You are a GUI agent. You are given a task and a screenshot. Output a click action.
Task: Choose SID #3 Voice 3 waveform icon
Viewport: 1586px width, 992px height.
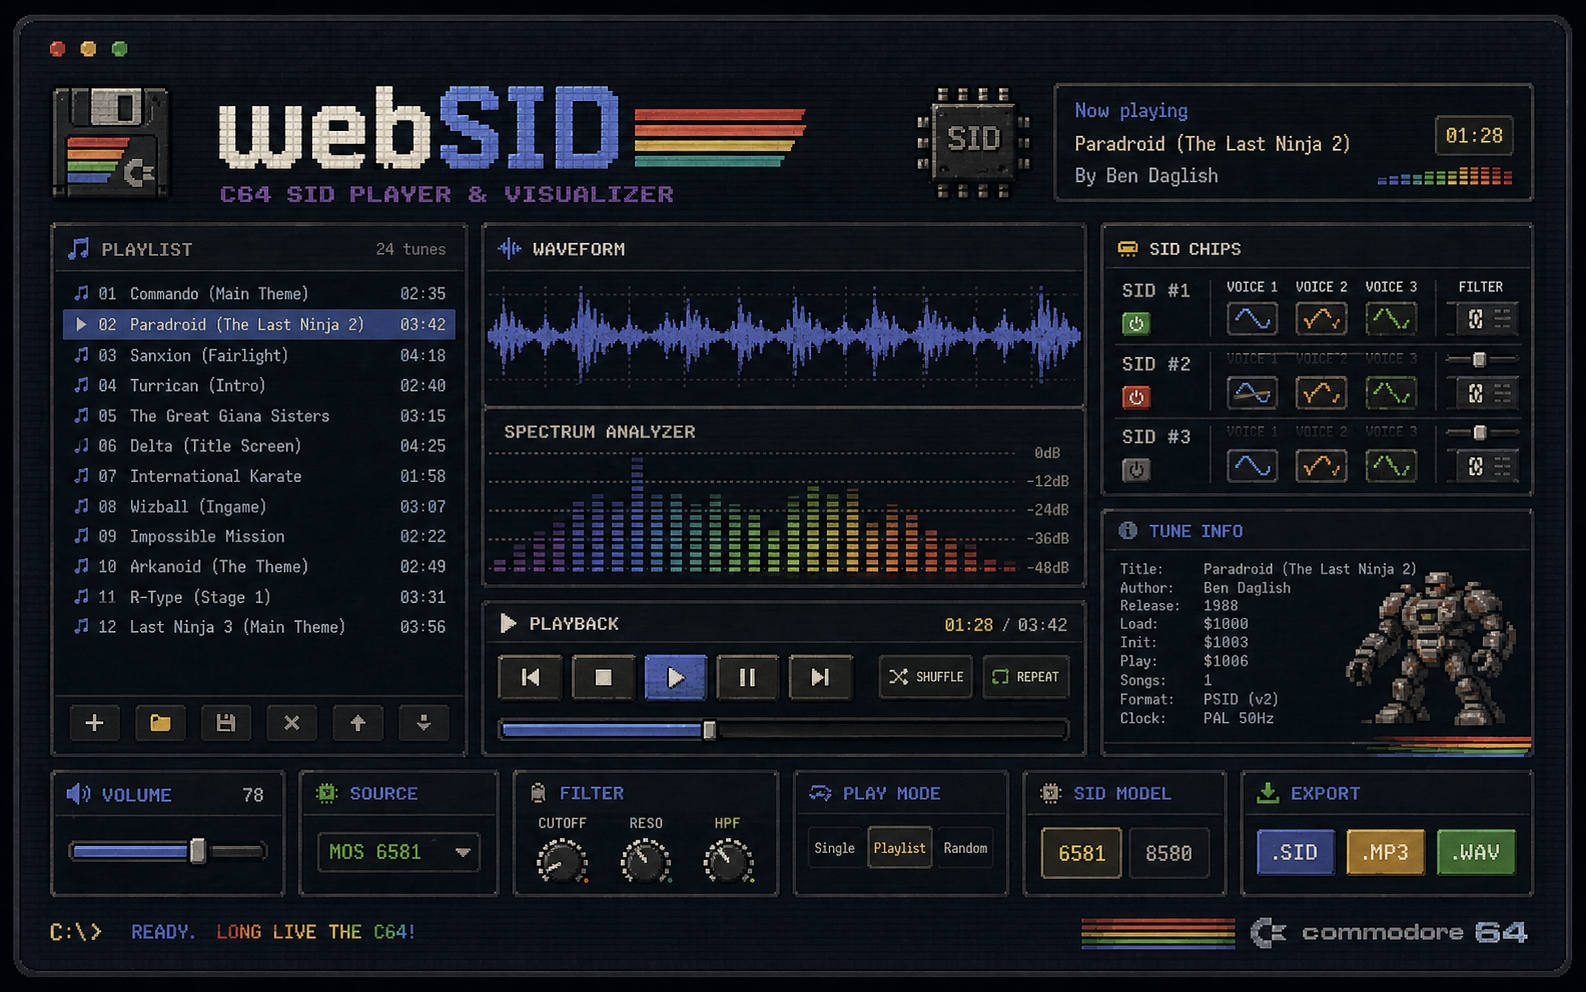1391,466
